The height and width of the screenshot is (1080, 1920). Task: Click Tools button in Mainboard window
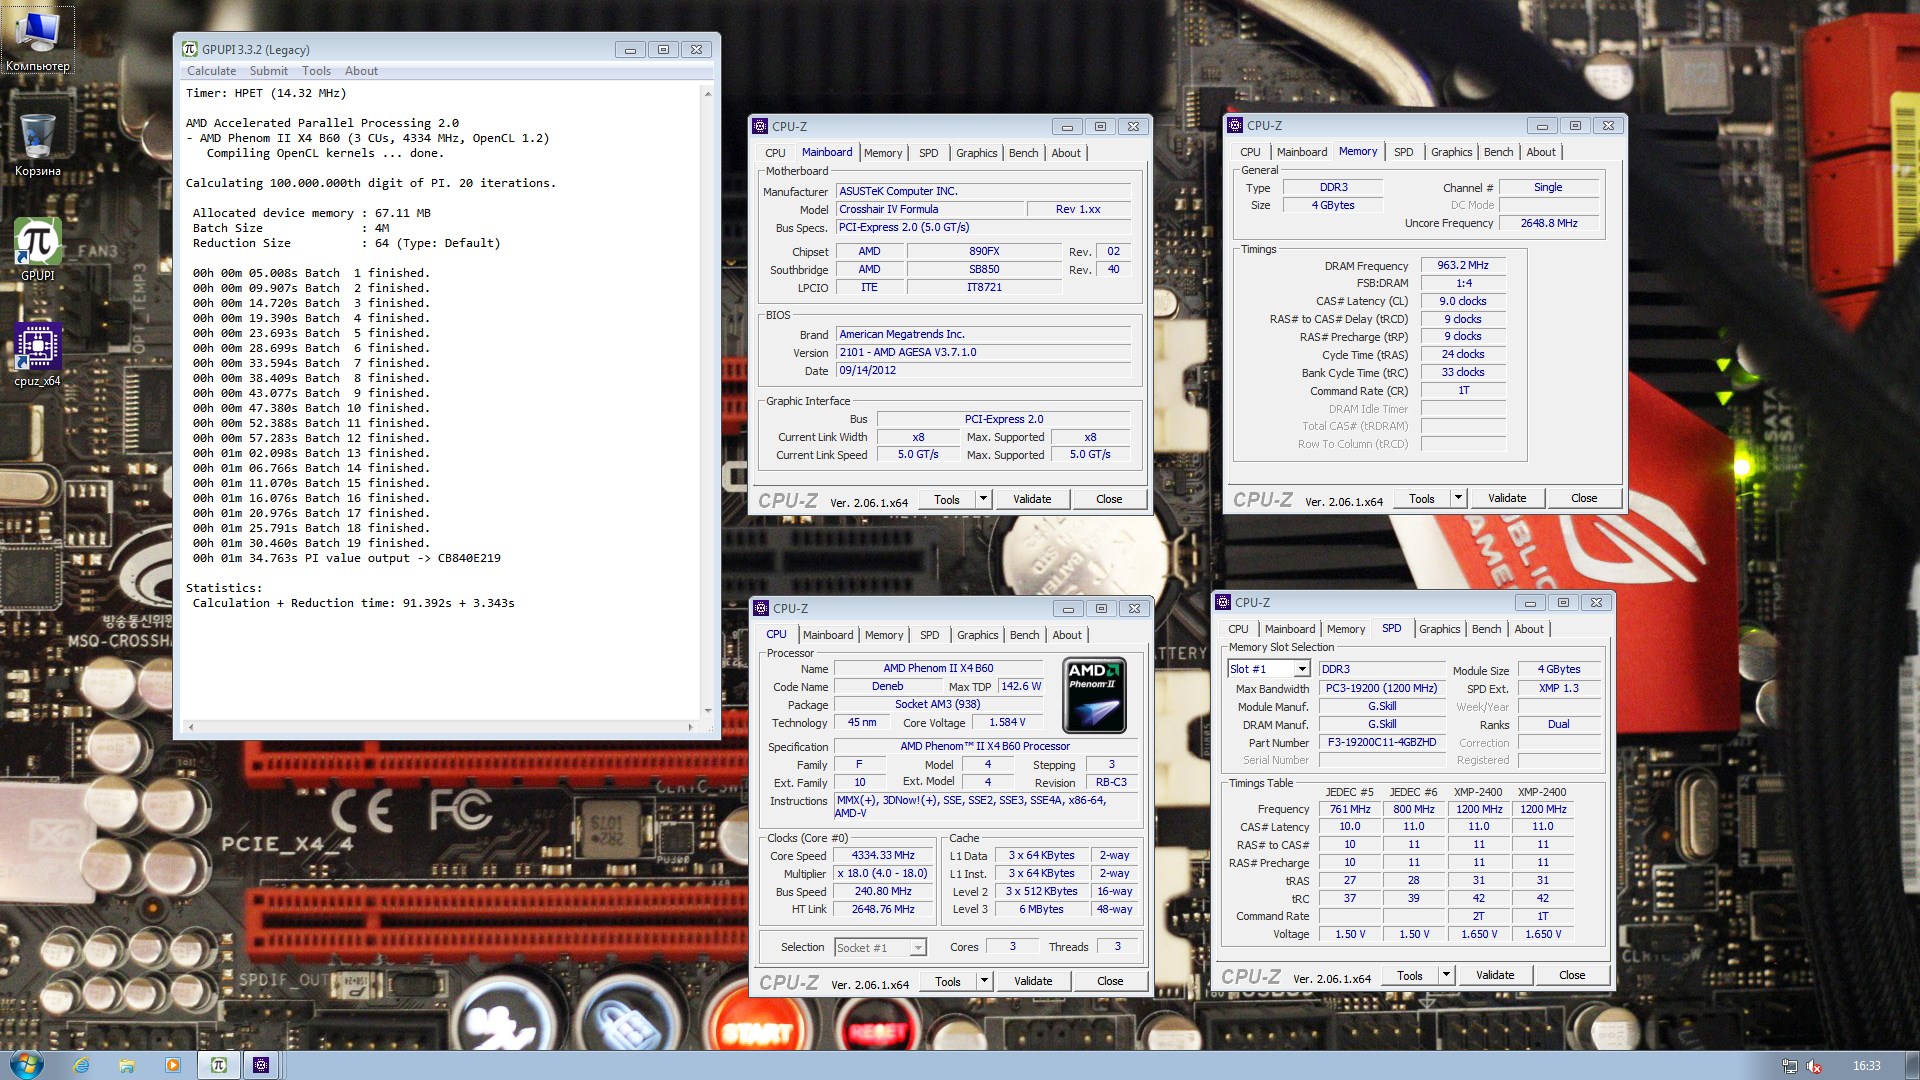[x=946, y=499]
